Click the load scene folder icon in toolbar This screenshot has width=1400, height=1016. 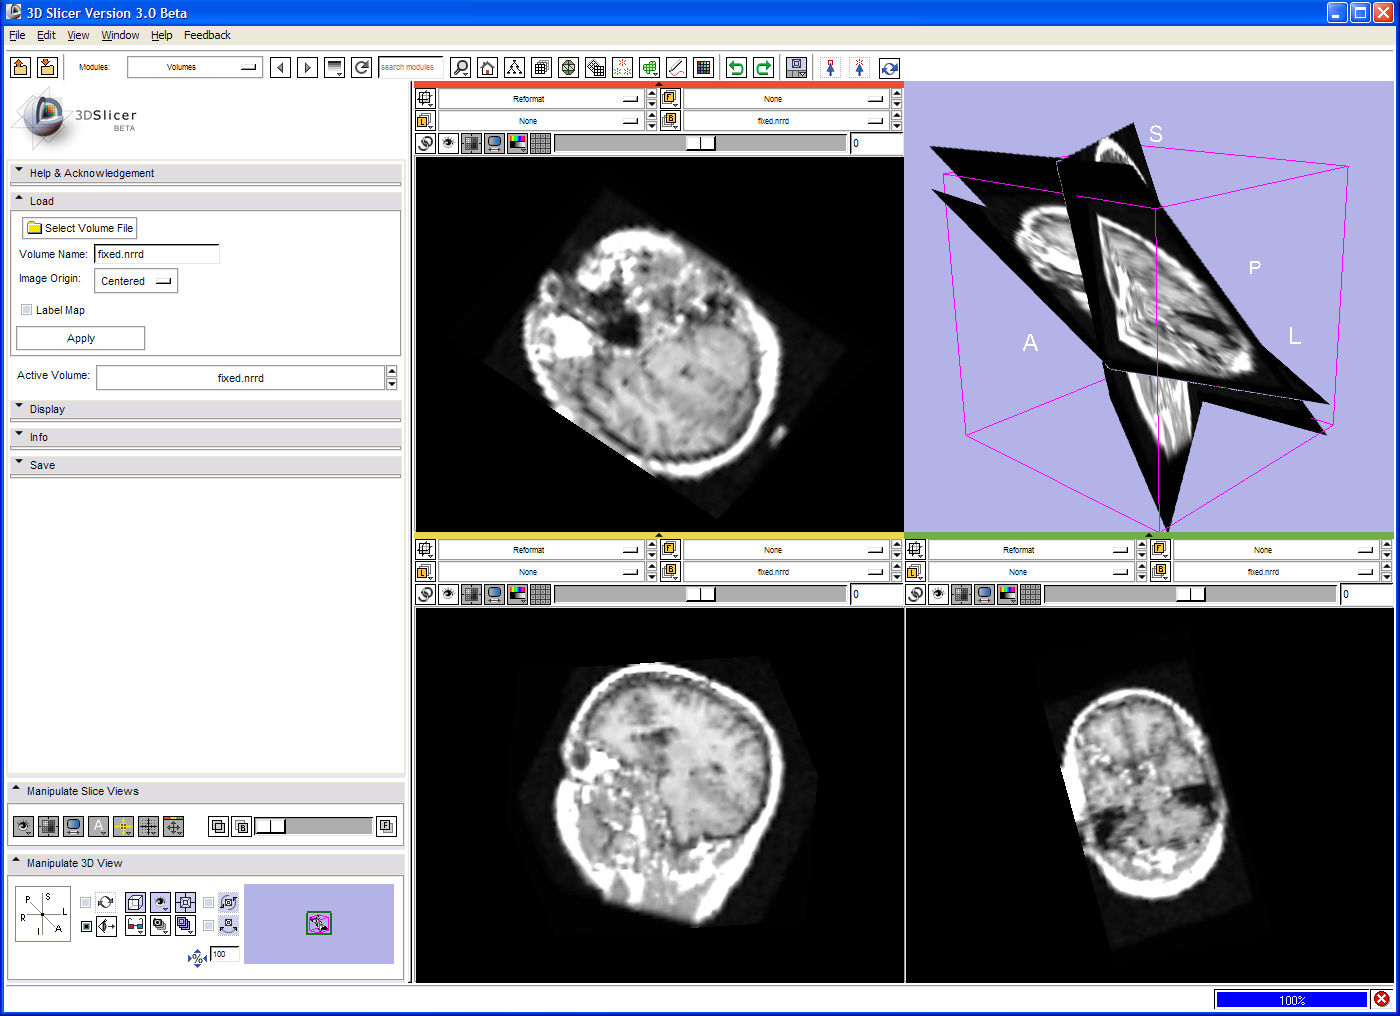pos(20,67)
